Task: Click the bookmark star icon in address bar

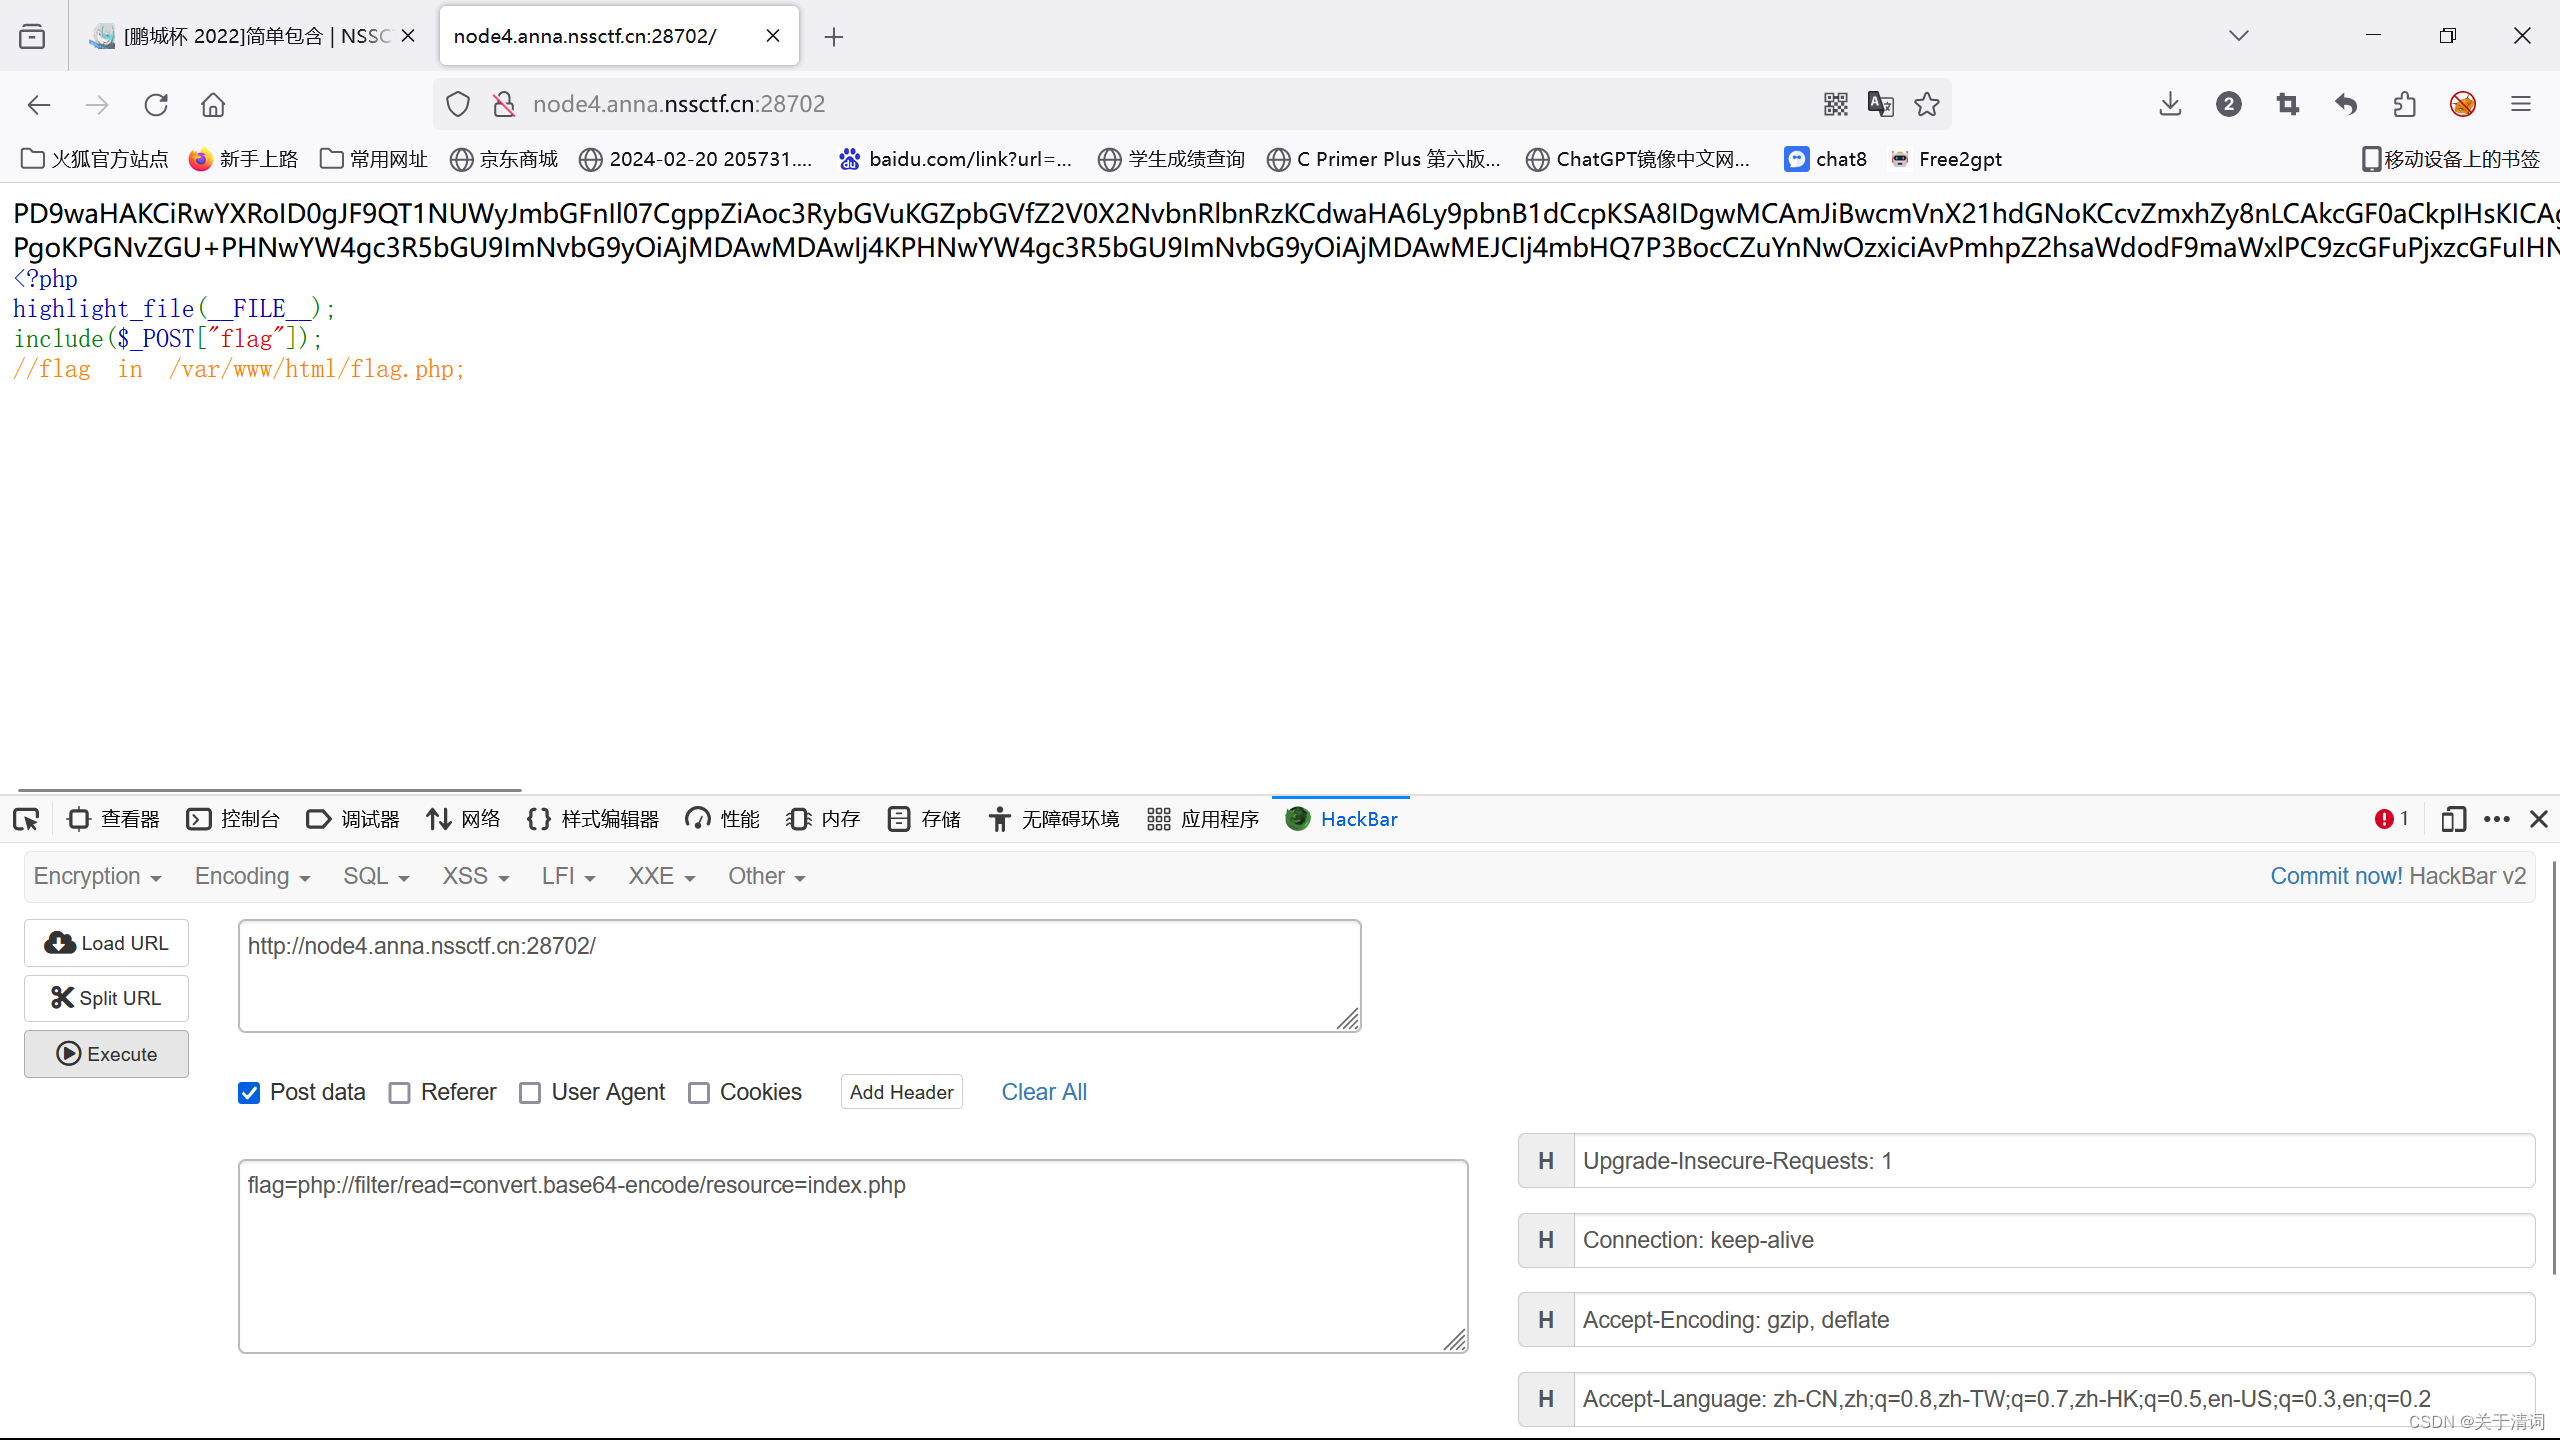Action: point(1927,104)
